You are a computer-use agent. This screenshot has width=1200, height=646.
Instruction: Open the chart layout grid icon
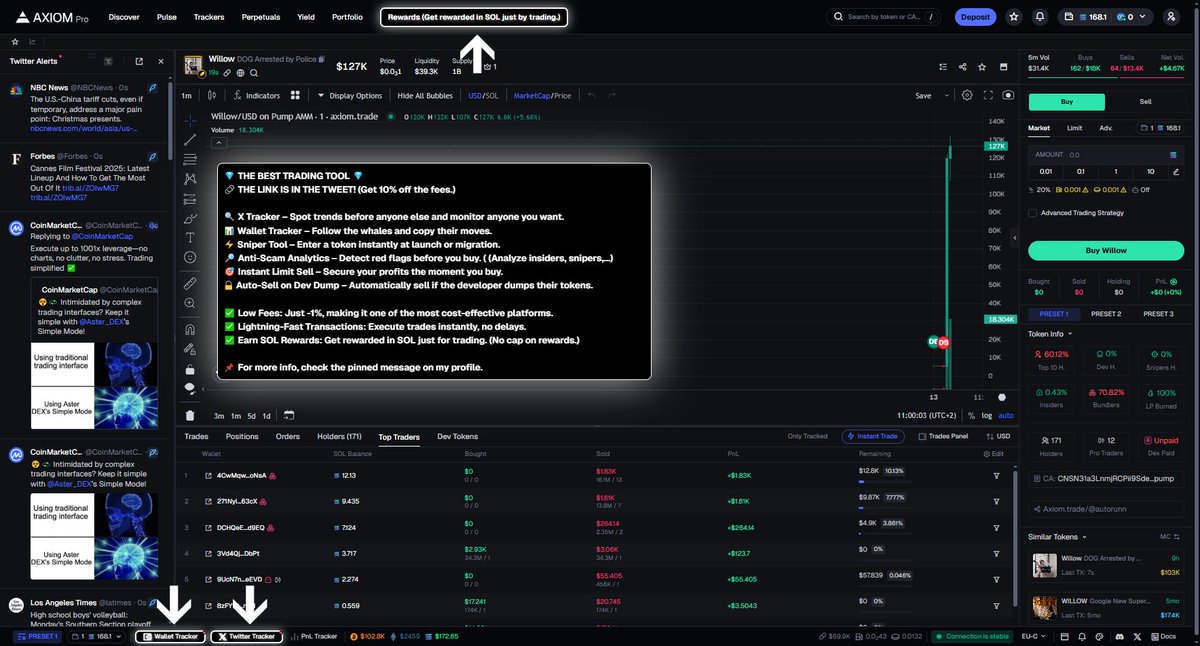(295, 95)
